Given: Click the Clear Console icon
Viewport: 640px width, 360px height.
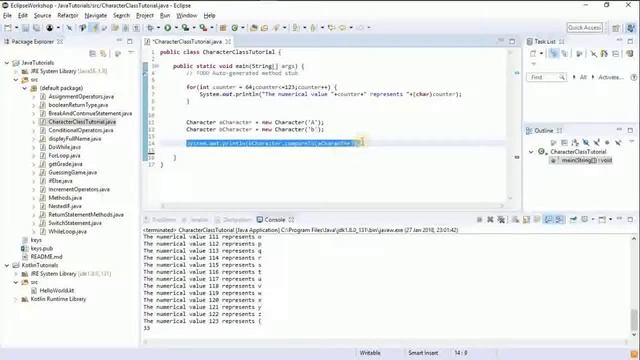Looking at the screenshot, I should click(x=516, y=220).
